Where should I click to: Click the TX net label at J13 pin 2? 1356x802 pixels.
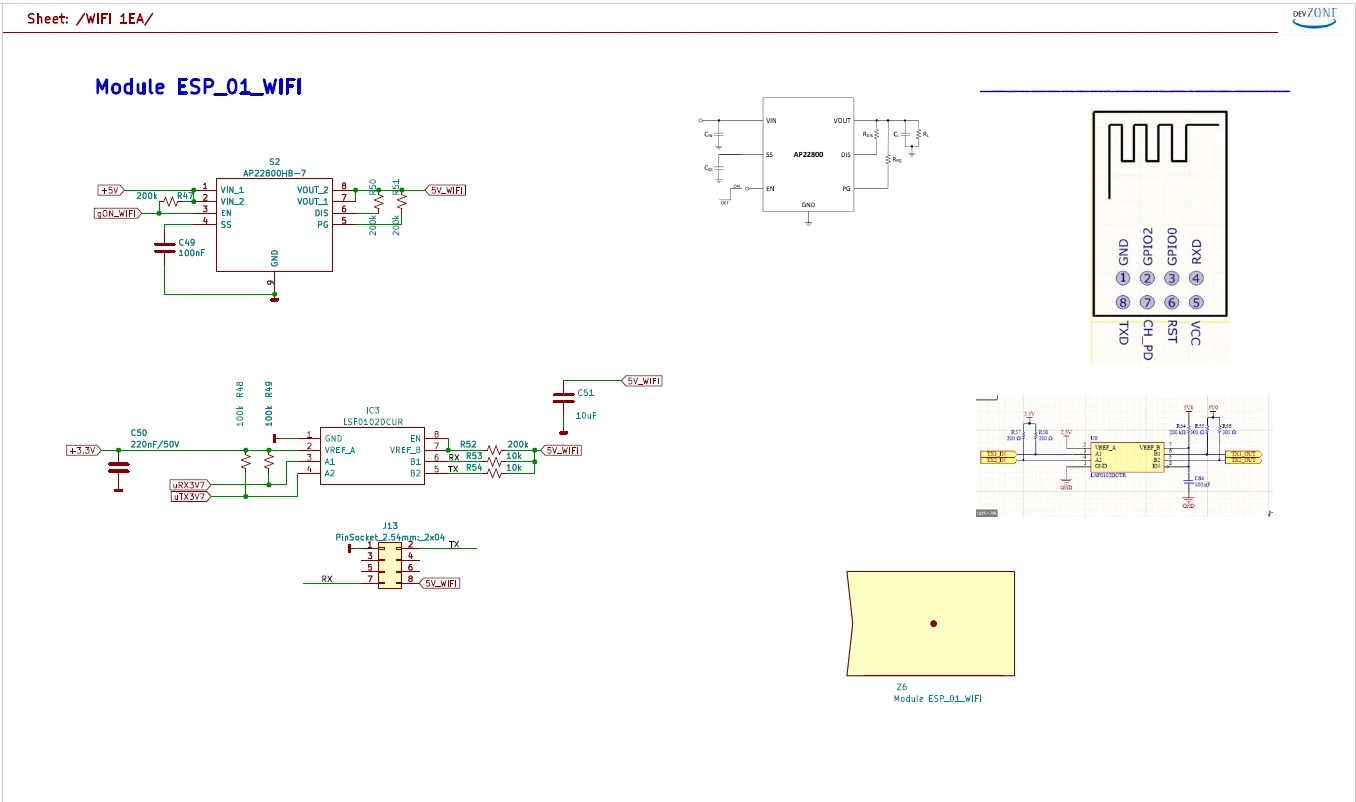click(454, 545)
